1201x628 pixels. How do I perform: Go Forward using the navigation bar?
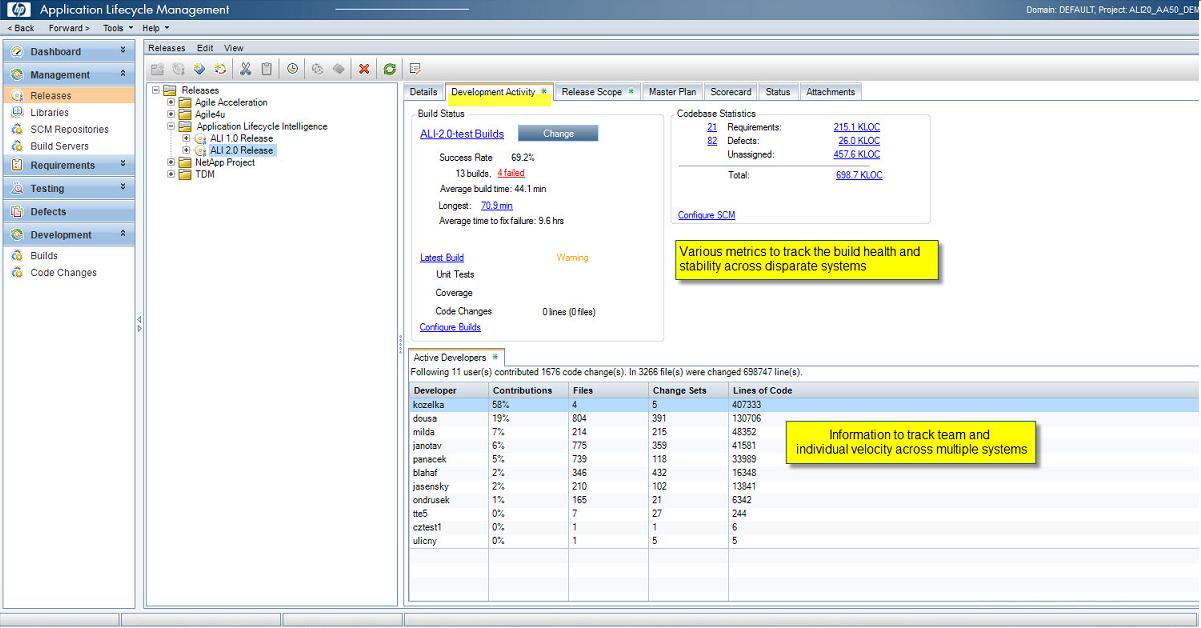(69, 28)
